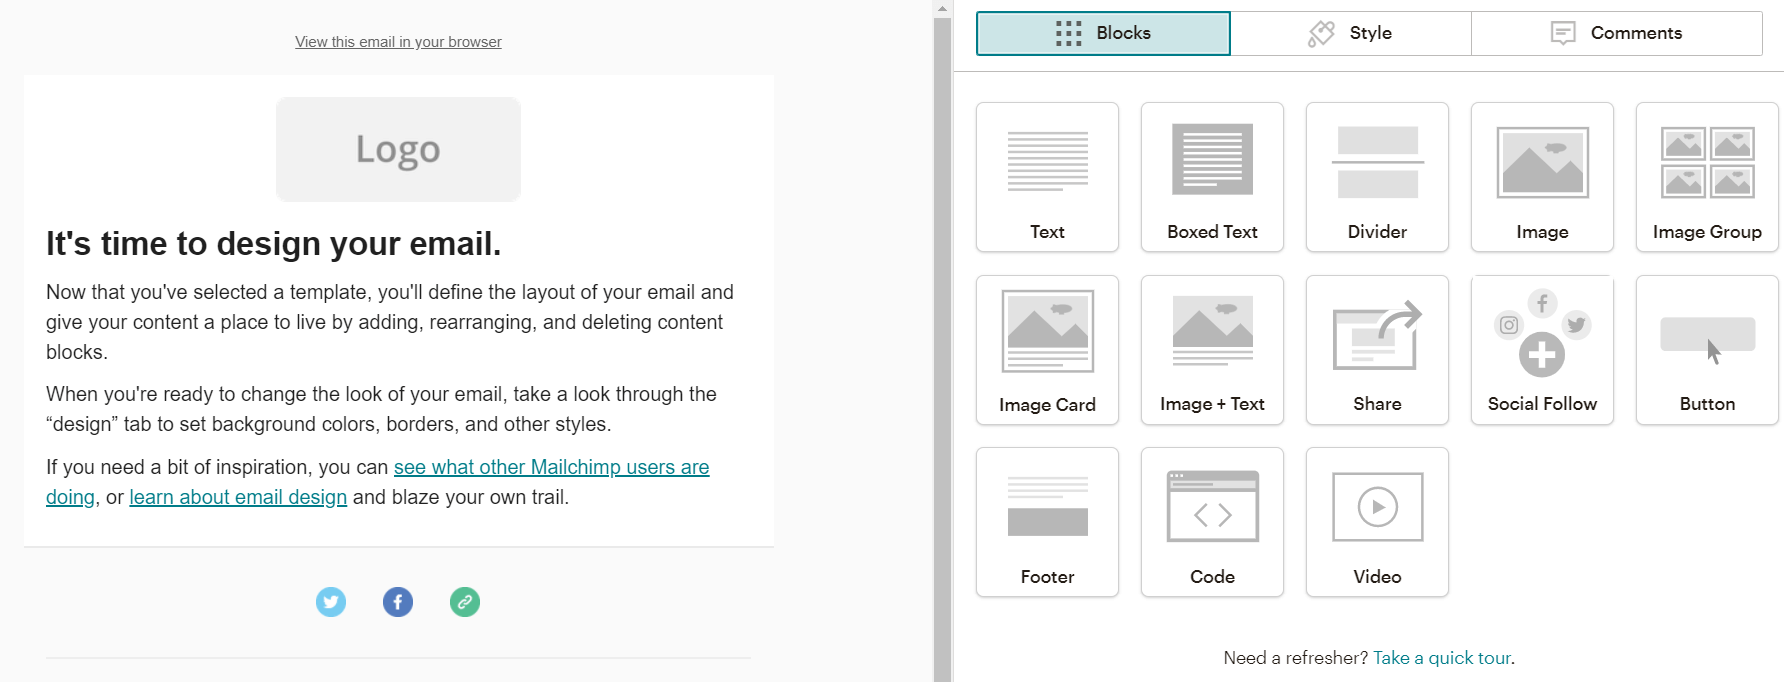This screenshot has width=1784, height=682.
Task: Pick the Image Group block
Action: click(x=1707, y=177)
